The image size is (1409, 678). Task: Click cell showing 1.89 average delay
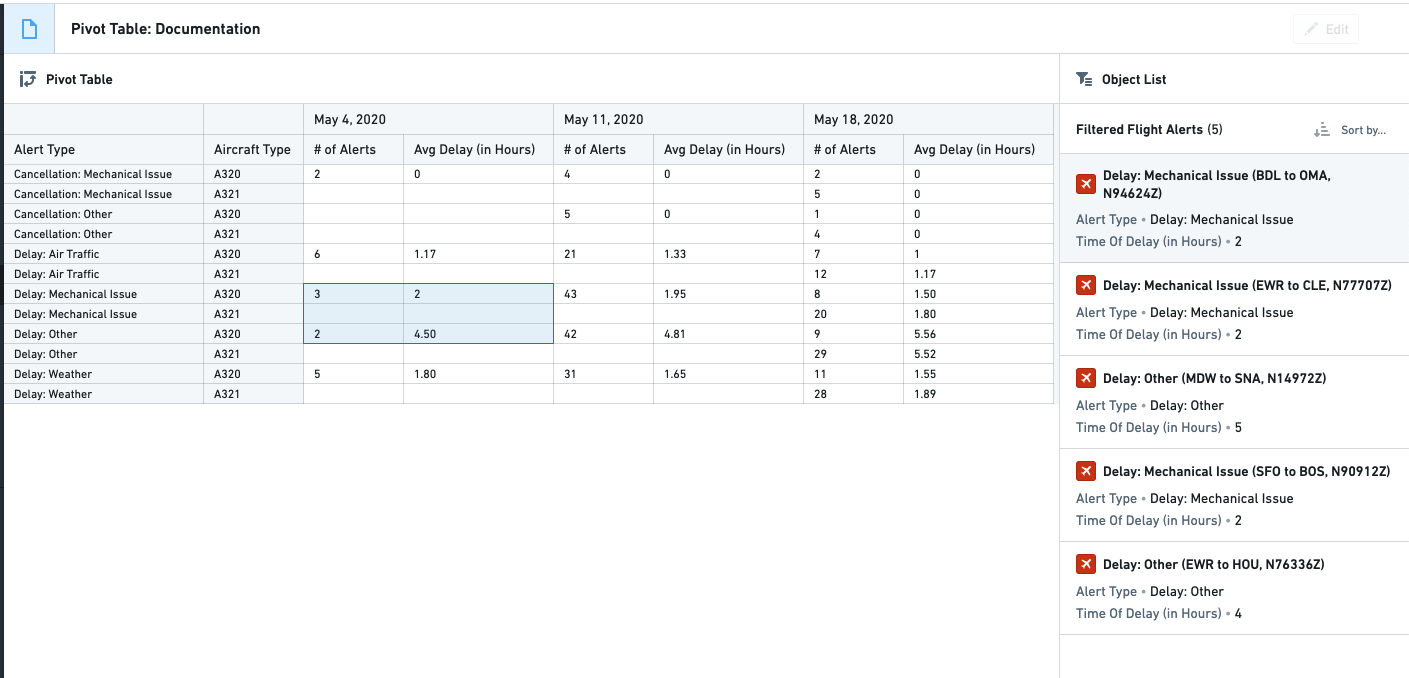tap(978, 394)
